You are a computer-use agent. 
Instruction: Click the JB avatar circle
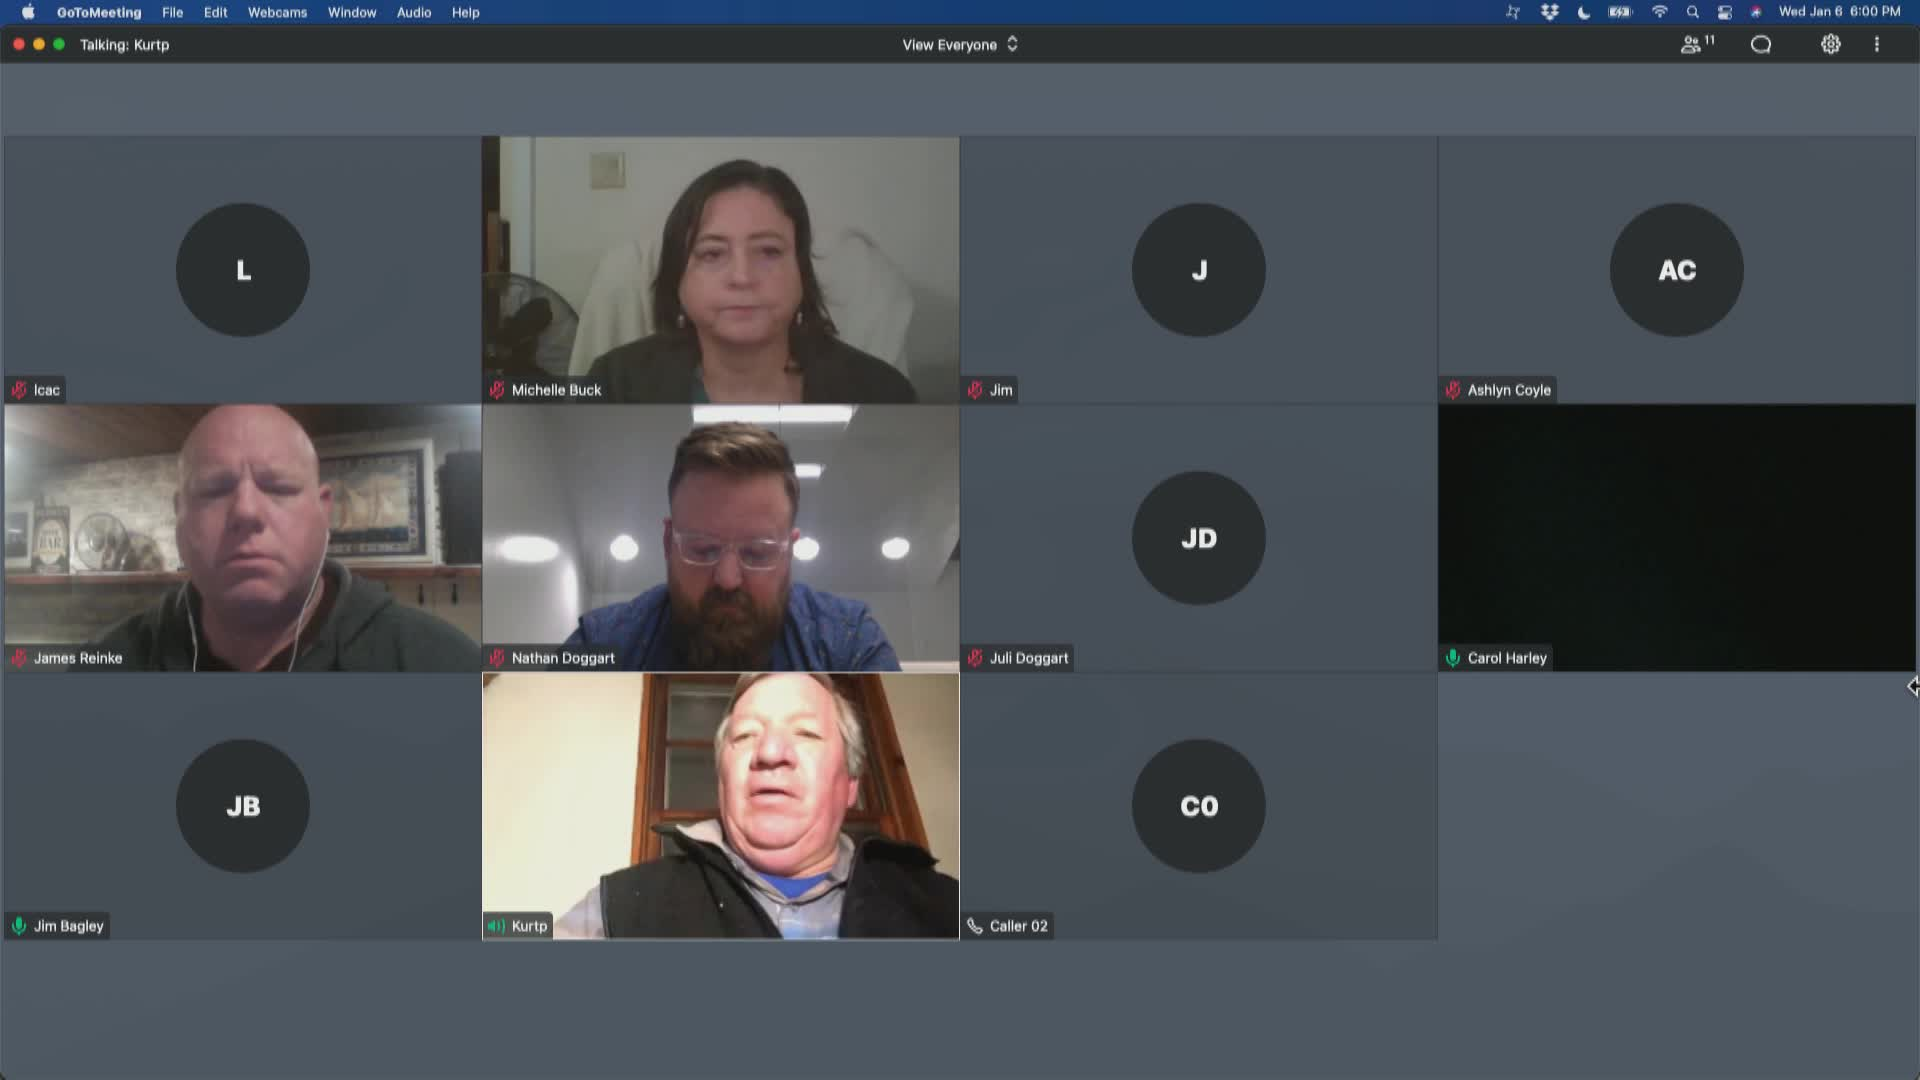[x=243, y=806]
